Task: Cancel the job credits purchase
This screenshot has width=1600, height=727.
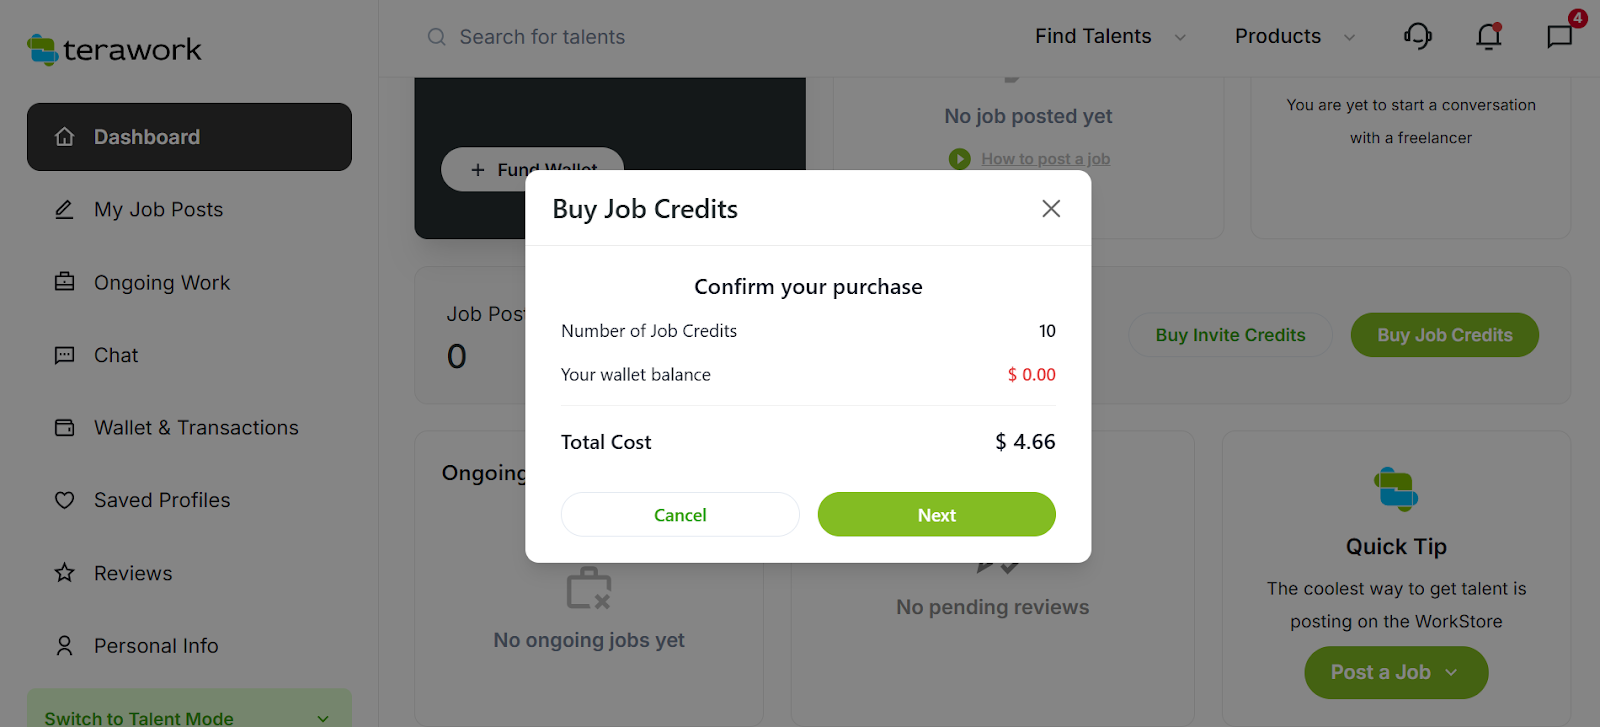Action: click(x=680, y=515)
